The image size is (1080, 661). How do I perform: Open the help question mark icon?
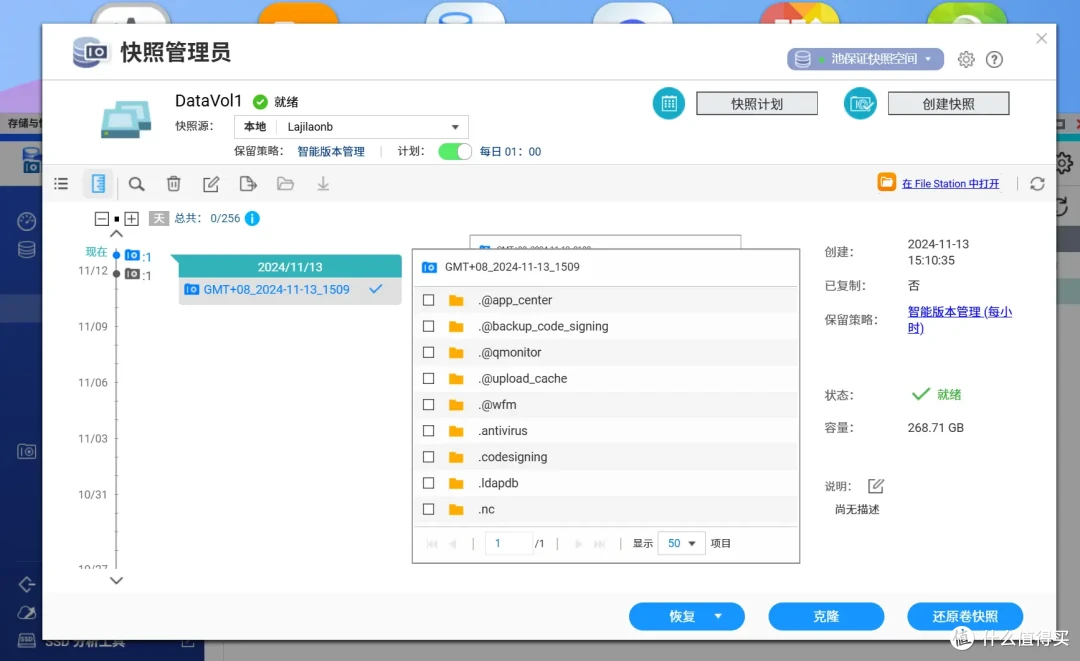pos(994,59)
